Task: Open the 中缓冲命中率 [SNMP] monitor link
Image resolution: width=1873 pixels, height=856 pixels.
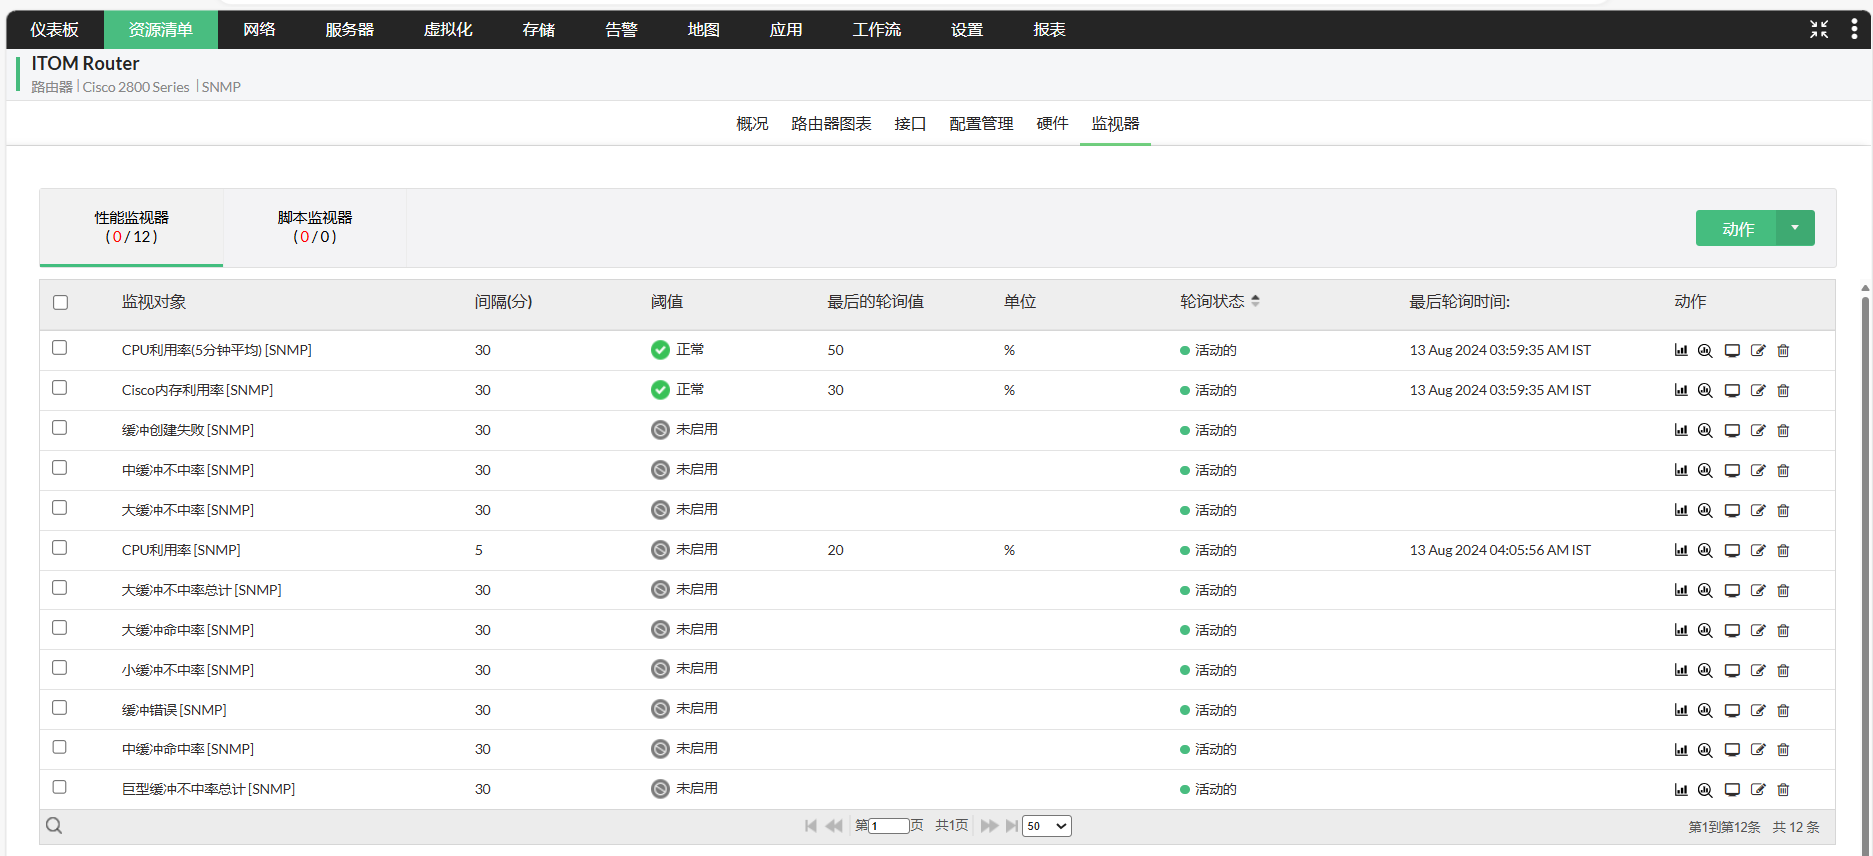Action: click(x=188, y=749)
